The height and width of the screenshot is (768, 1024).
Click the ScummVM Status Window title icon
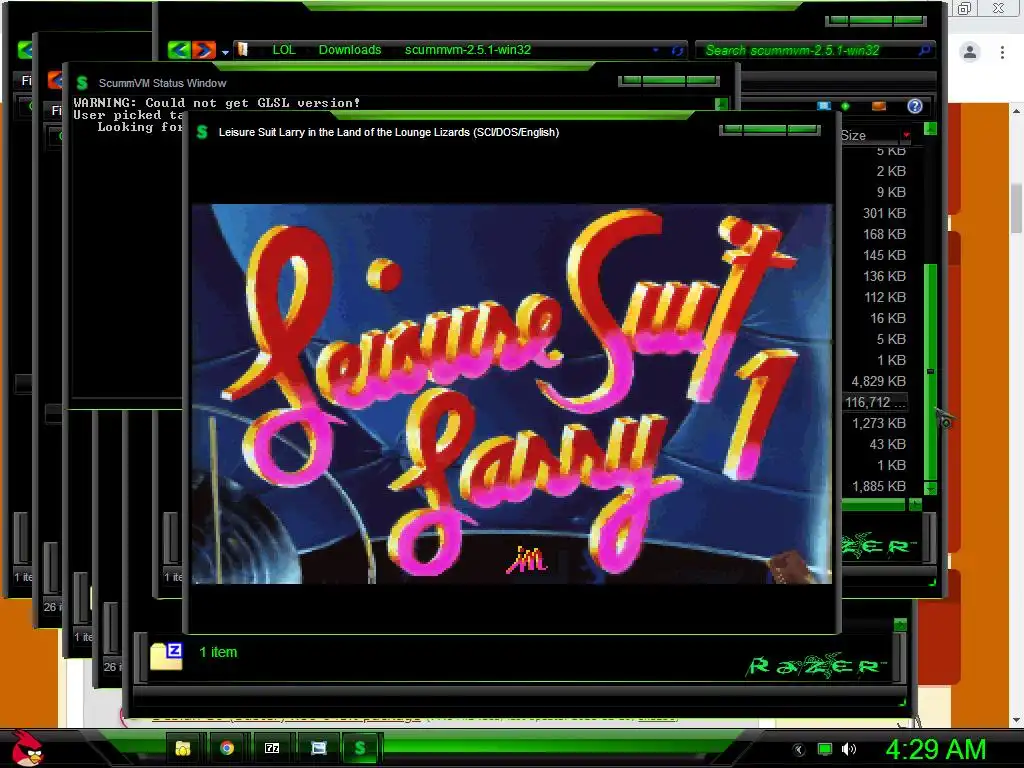click(x=82, y=83)
